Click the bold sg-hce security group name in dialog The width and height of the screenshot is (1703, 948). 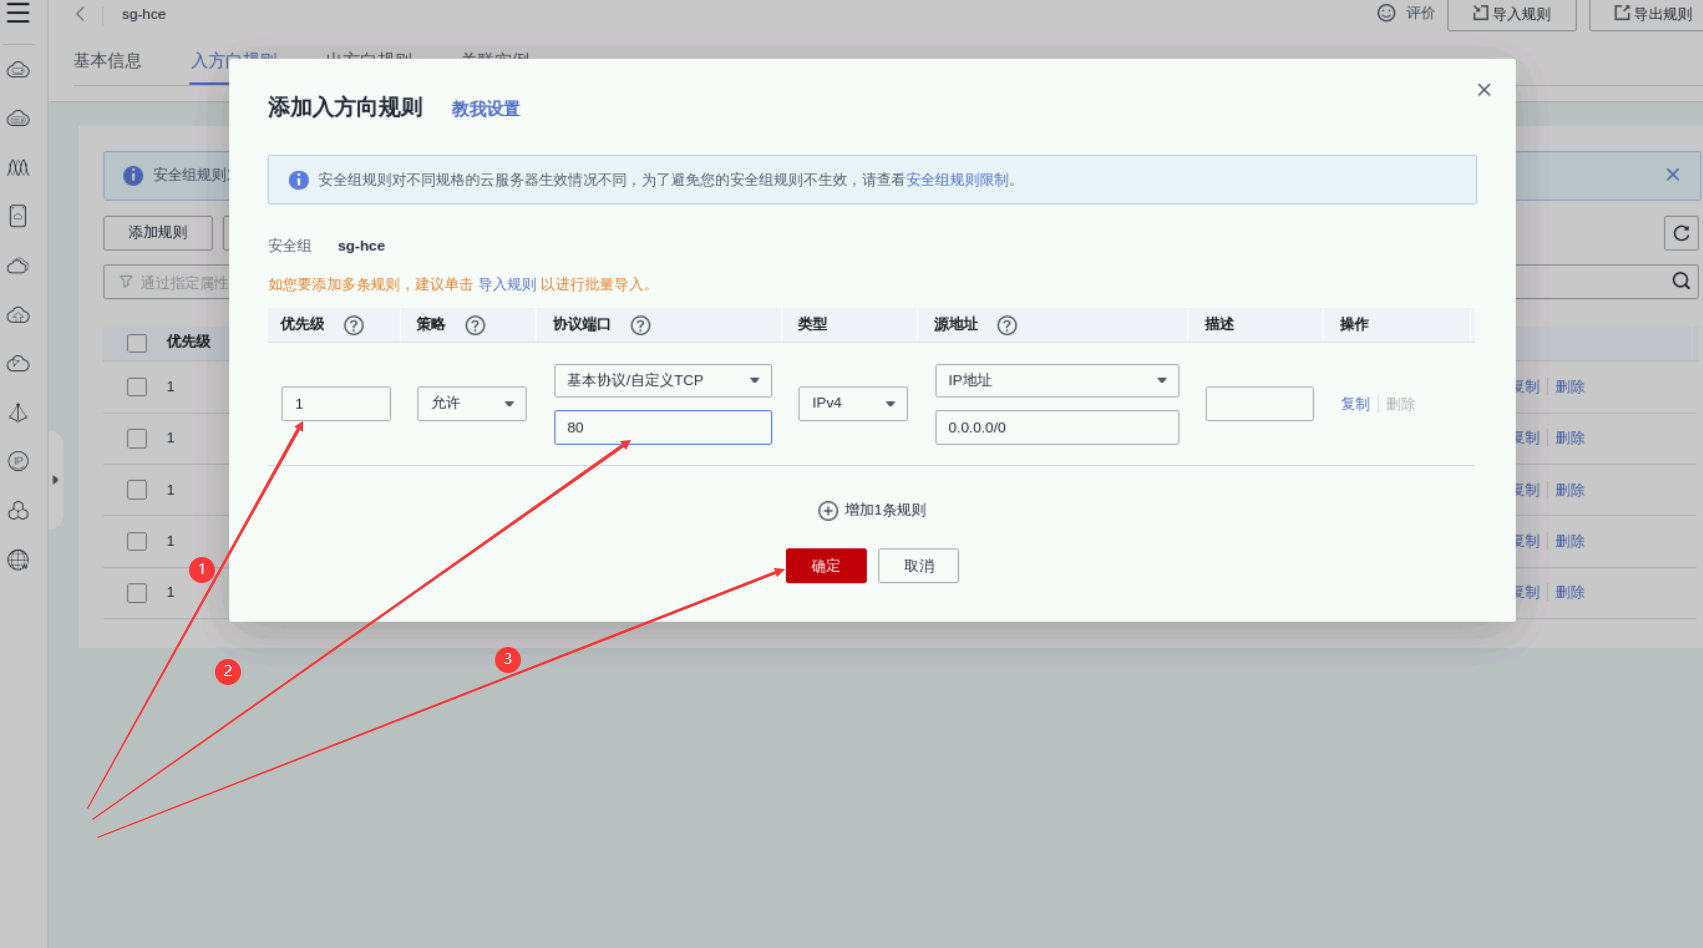click(361, 246)
